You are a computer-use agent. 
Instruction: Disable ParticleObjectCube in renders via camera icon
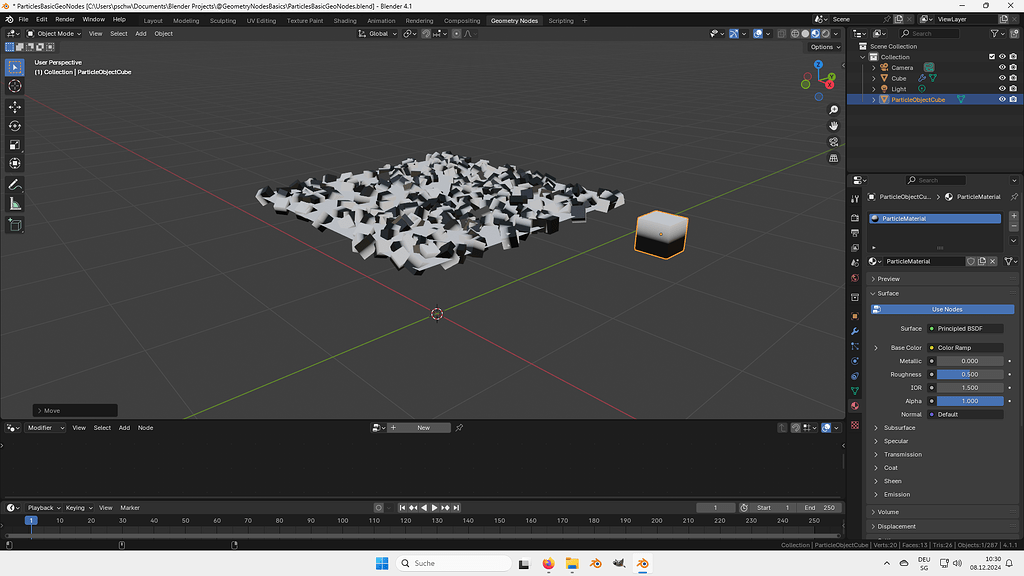[1013, 99]
